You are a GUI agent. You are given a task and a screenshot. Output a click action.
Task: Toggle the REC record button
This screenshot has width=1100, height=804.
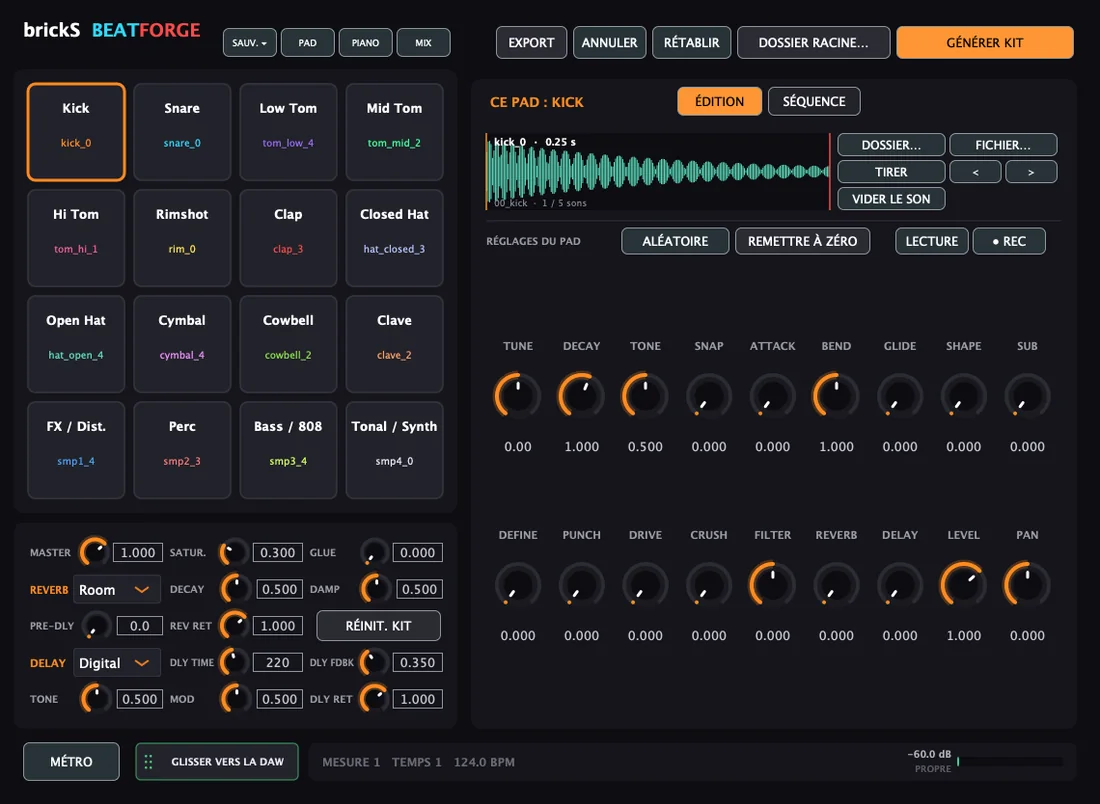1009,241
